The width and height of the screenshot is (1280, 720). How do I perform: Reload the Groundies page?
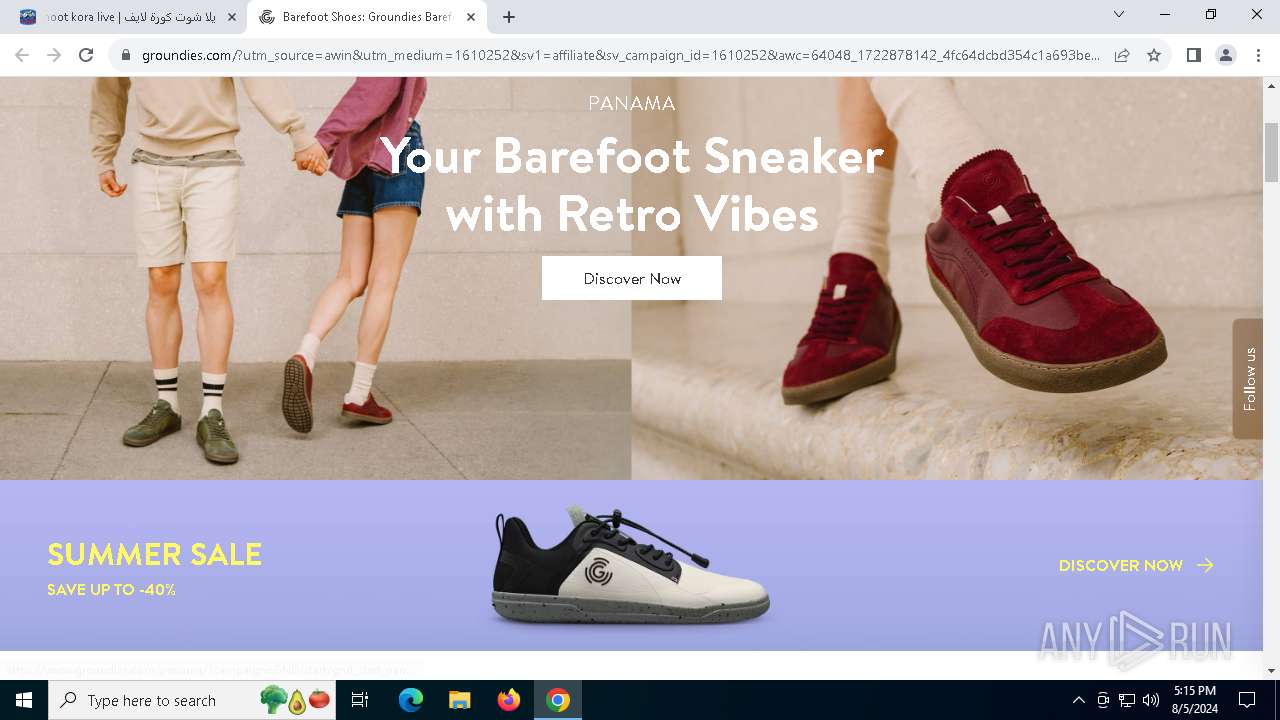coord(86,55)
